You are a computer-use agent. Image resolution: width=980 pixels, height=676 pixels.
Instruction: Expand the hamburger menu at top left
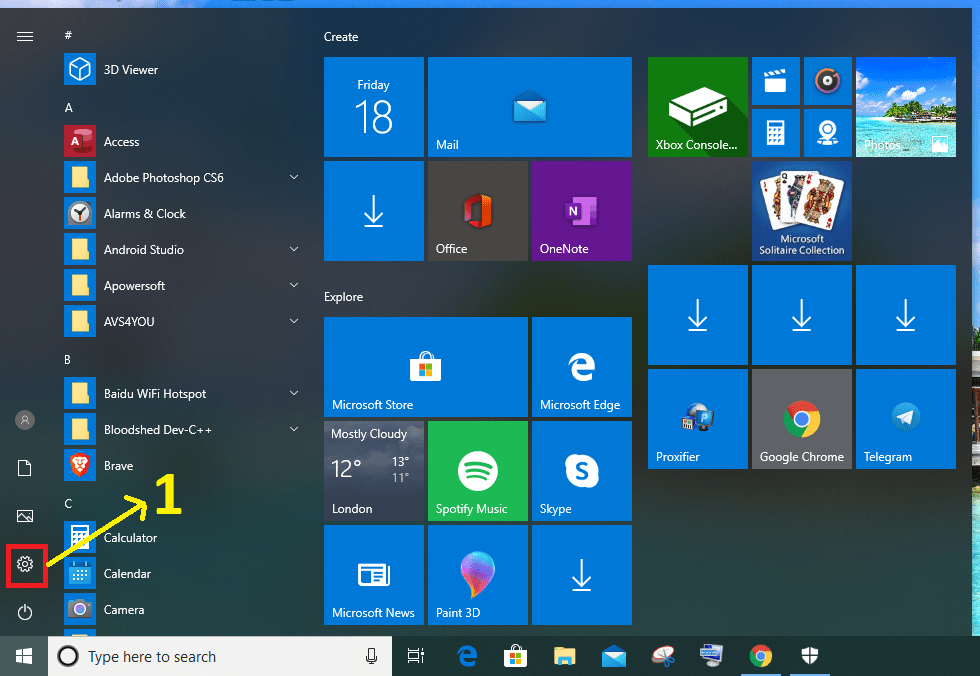[25, 37]
